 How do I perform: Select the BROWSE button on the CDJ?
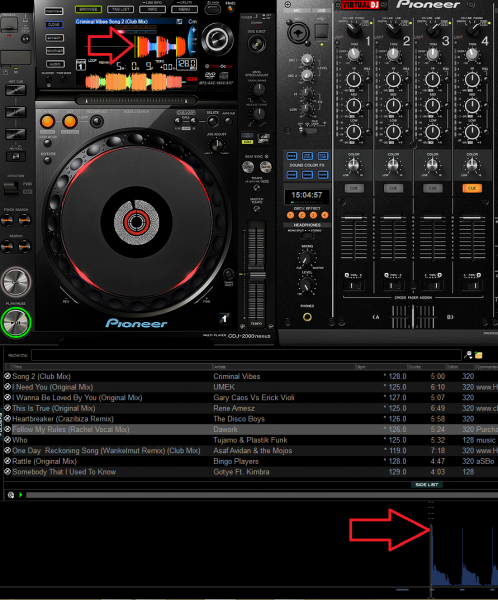click(x=88, y=9)
